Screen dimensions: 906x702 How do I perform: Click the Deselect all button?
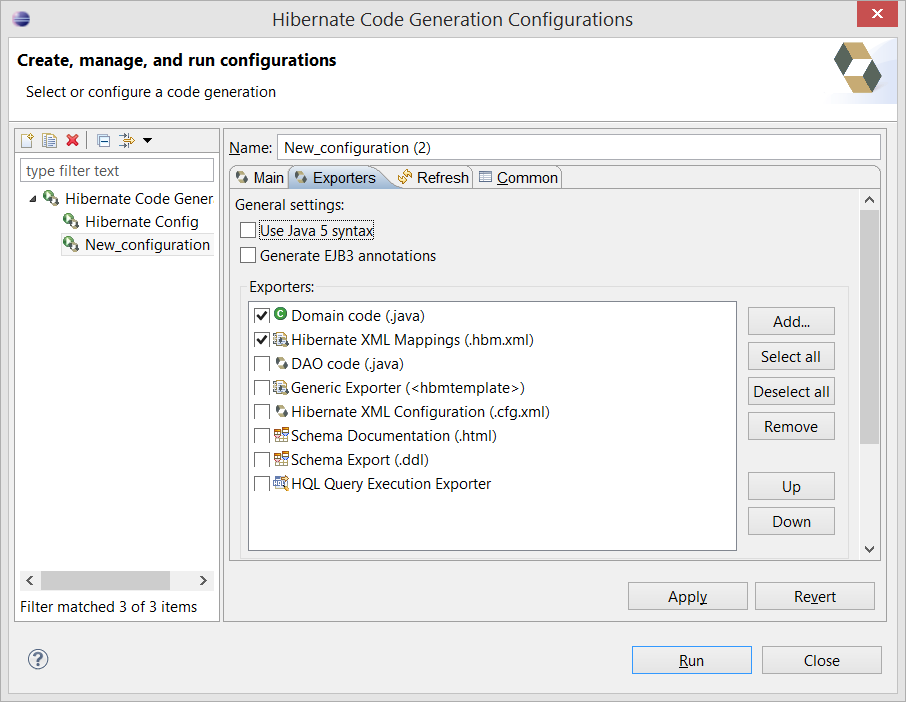point(791,391)
